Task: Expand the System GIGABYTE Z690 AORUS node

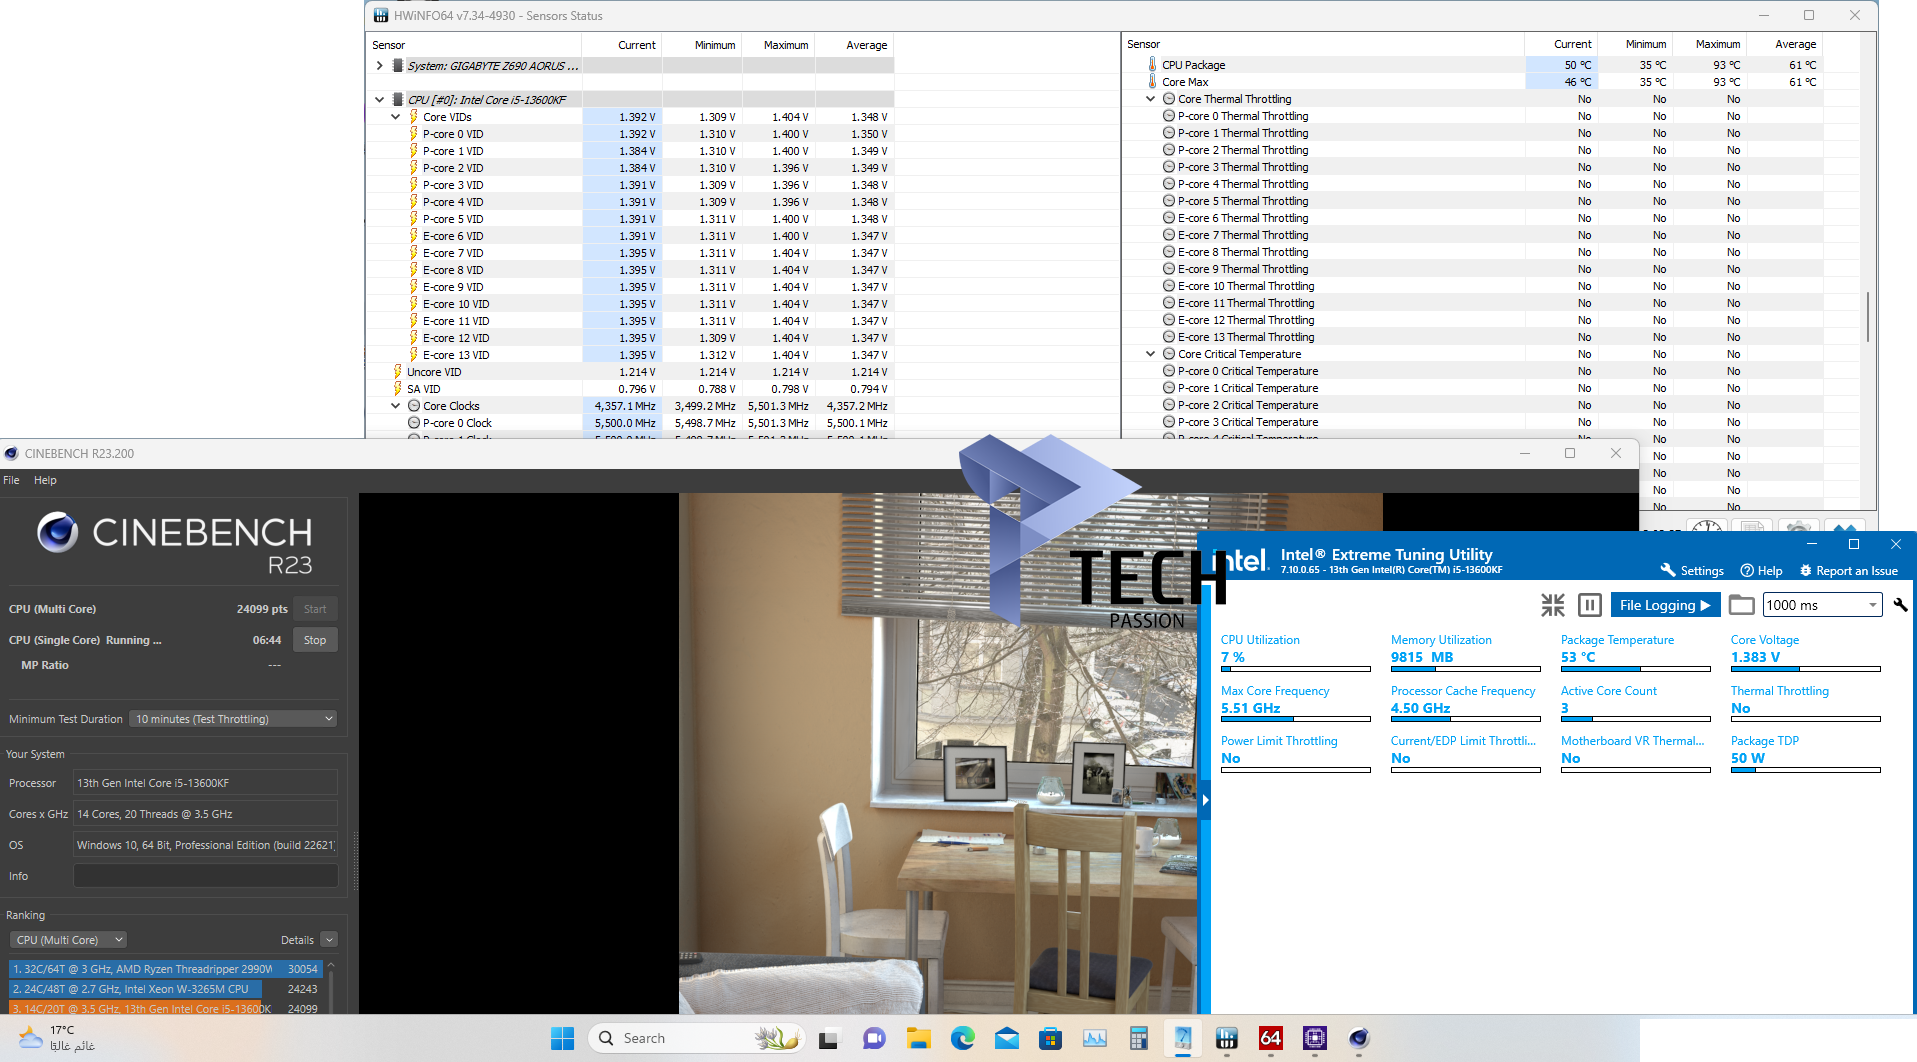Action: click(x=379, y=66)
